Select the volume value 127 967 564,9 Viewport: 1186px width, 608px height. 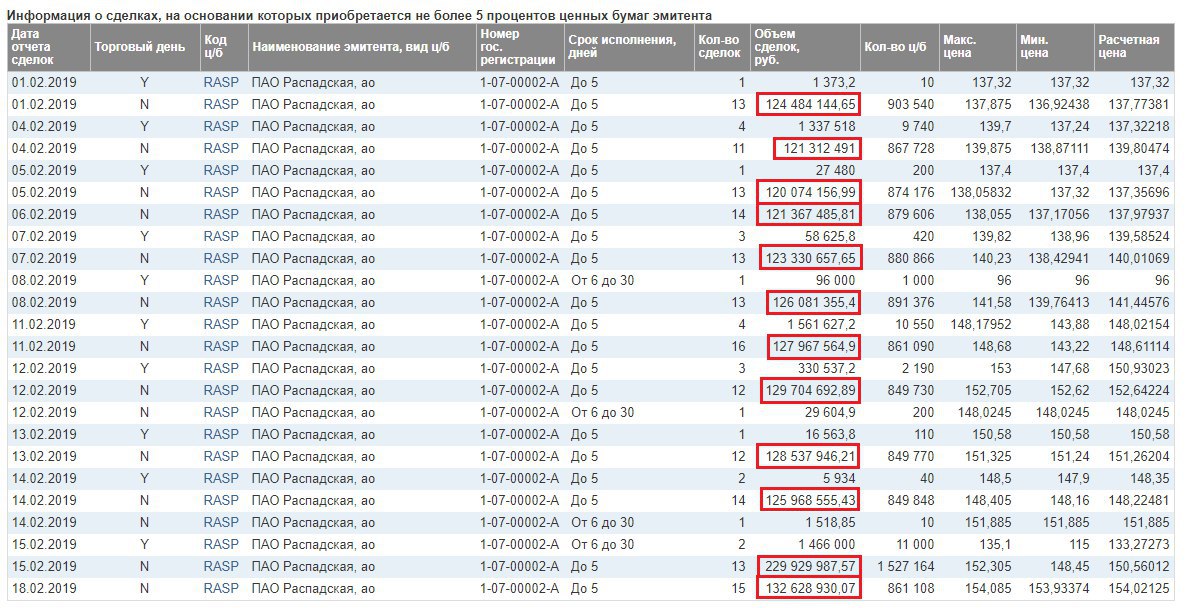click(813, 346)
